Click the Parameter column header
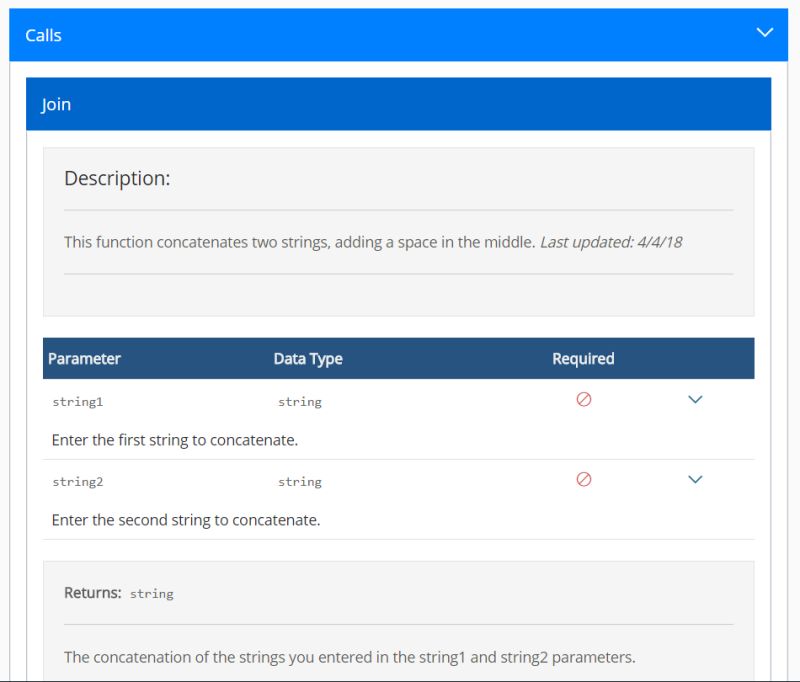This screenshot has width=800, height=682. click(x=84, y=359)
